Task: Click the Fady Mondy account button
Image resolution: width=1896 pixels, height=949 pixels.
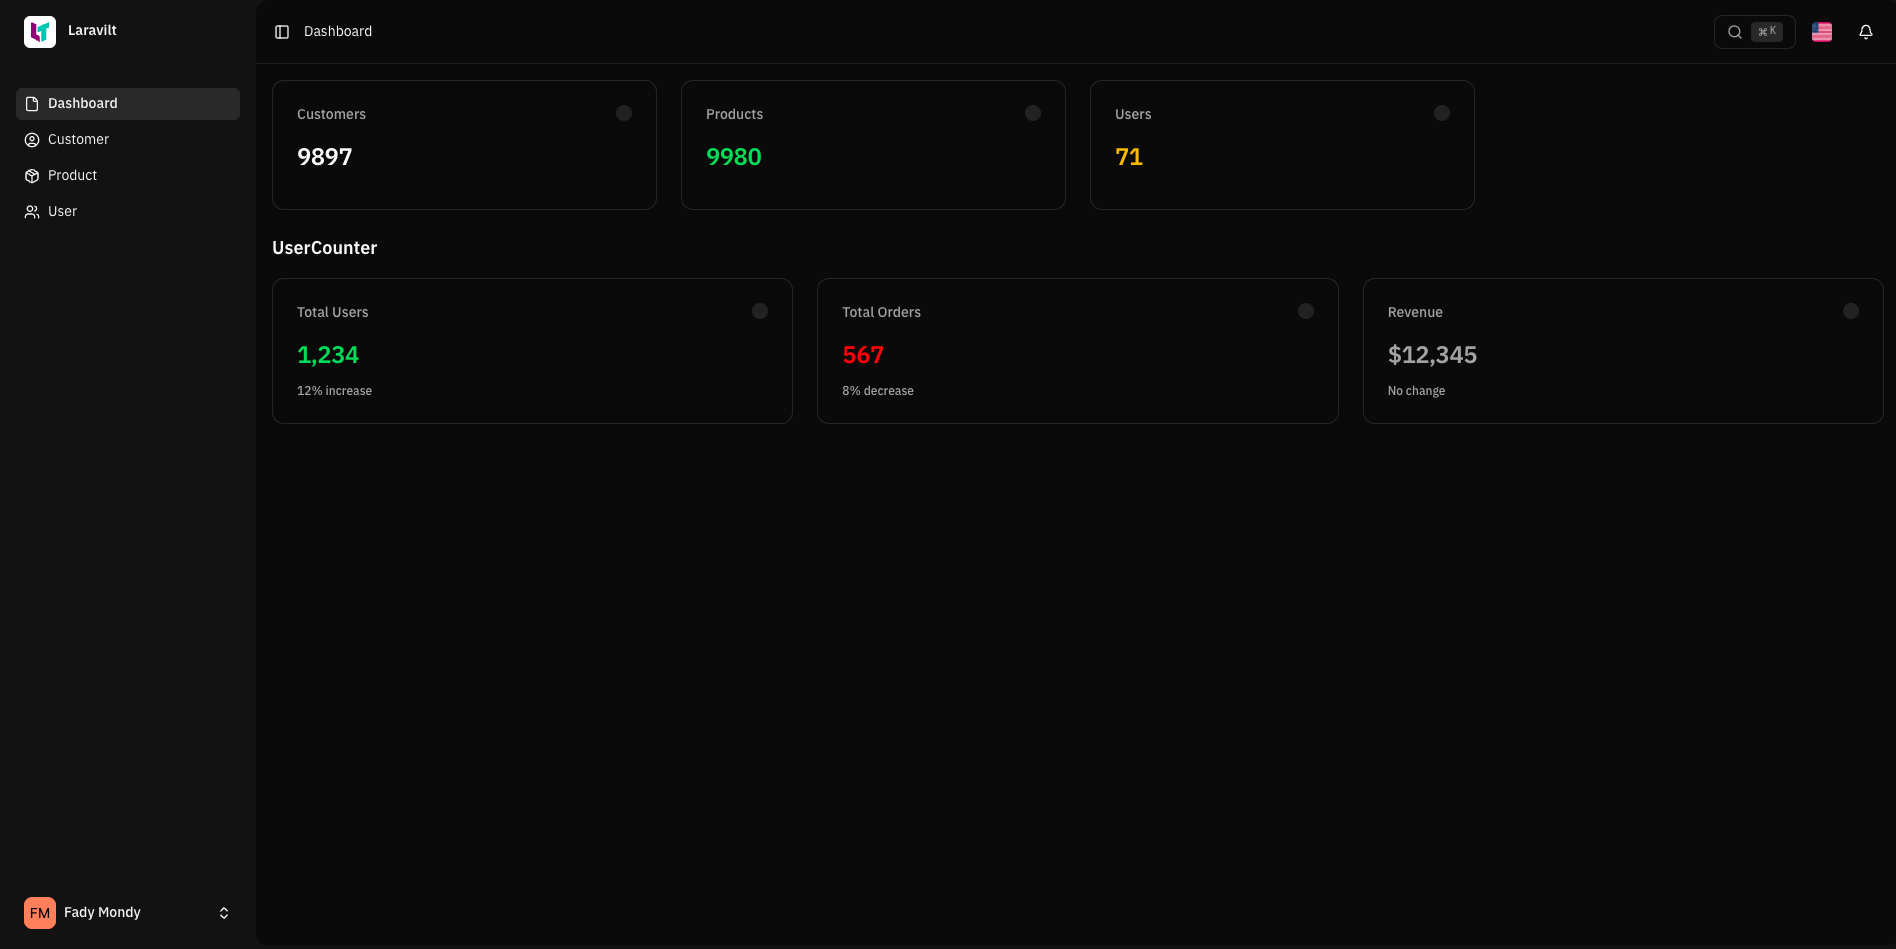Action: coord(101,912)
